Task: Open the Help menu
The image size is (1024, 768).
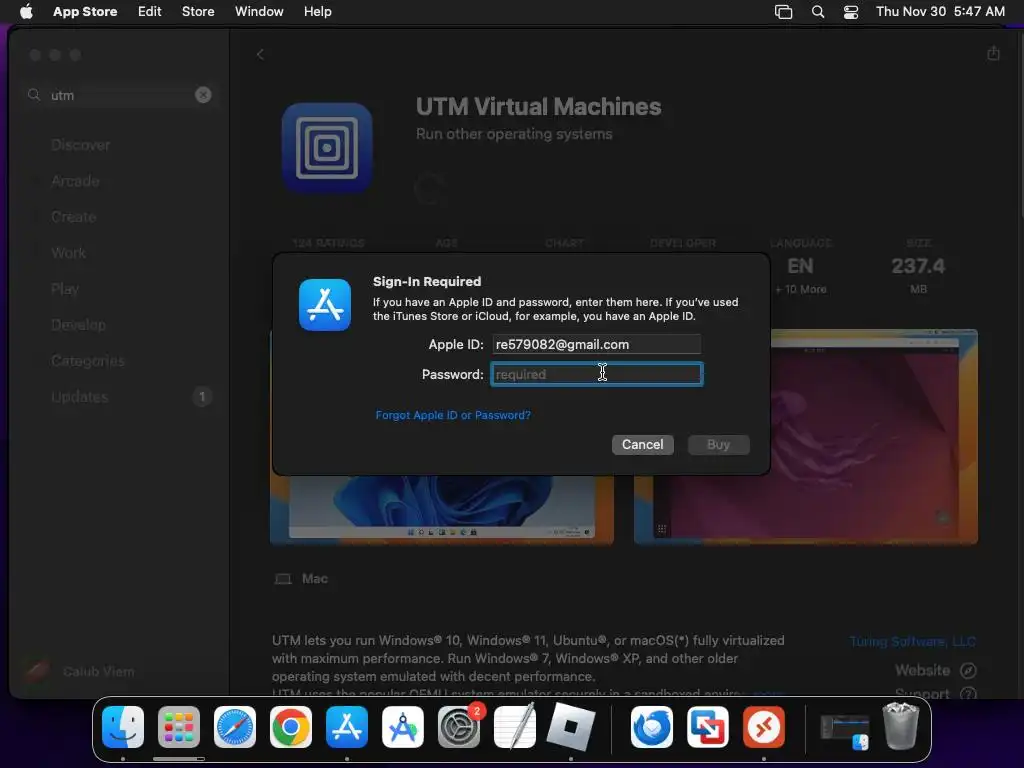Action: coord(317,11)
